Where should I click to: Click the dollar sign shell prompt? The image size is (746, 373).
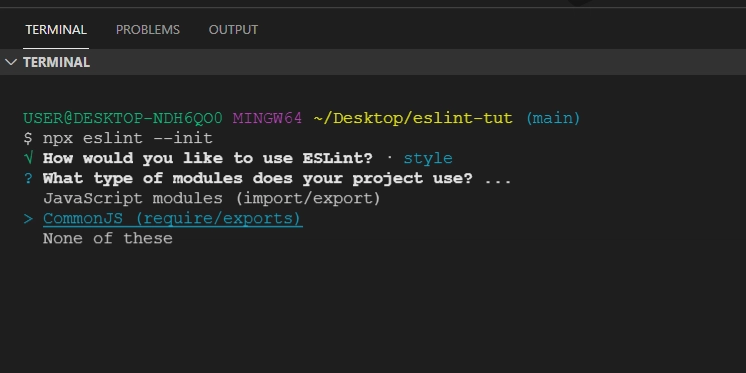(x=28, y=138)
